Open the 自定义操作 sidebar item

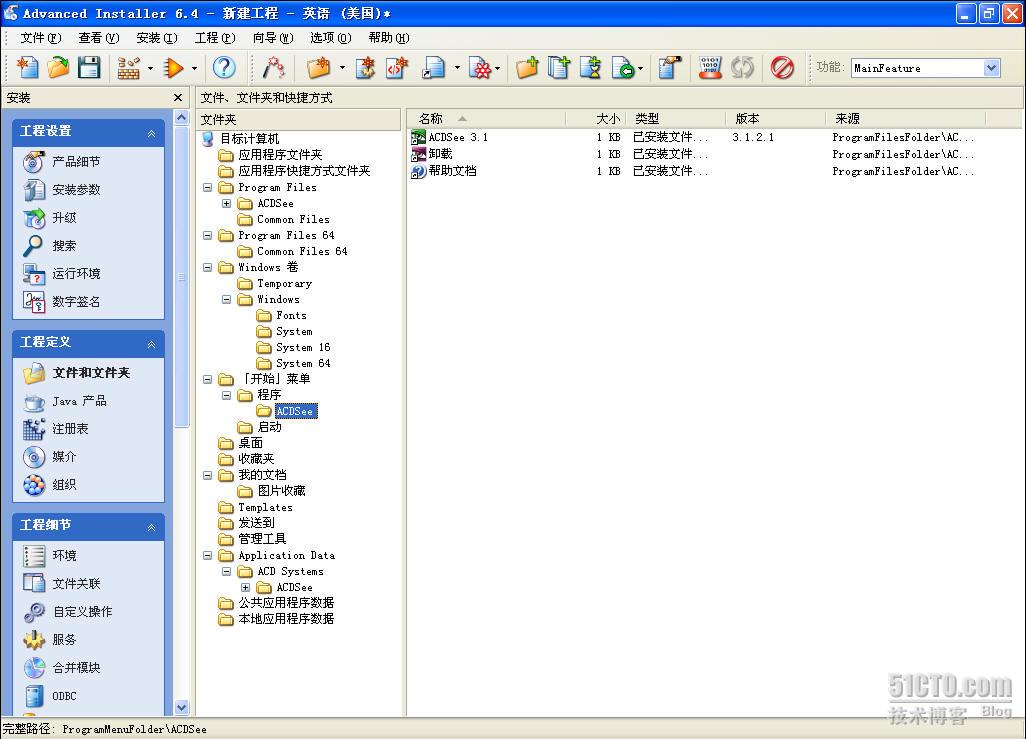[x=68, y=612]
